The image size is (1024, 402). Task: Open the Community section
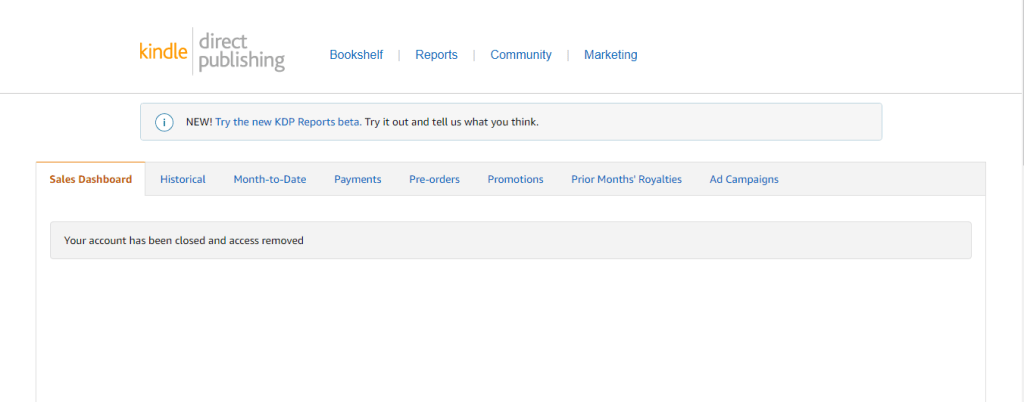(520, 55)
